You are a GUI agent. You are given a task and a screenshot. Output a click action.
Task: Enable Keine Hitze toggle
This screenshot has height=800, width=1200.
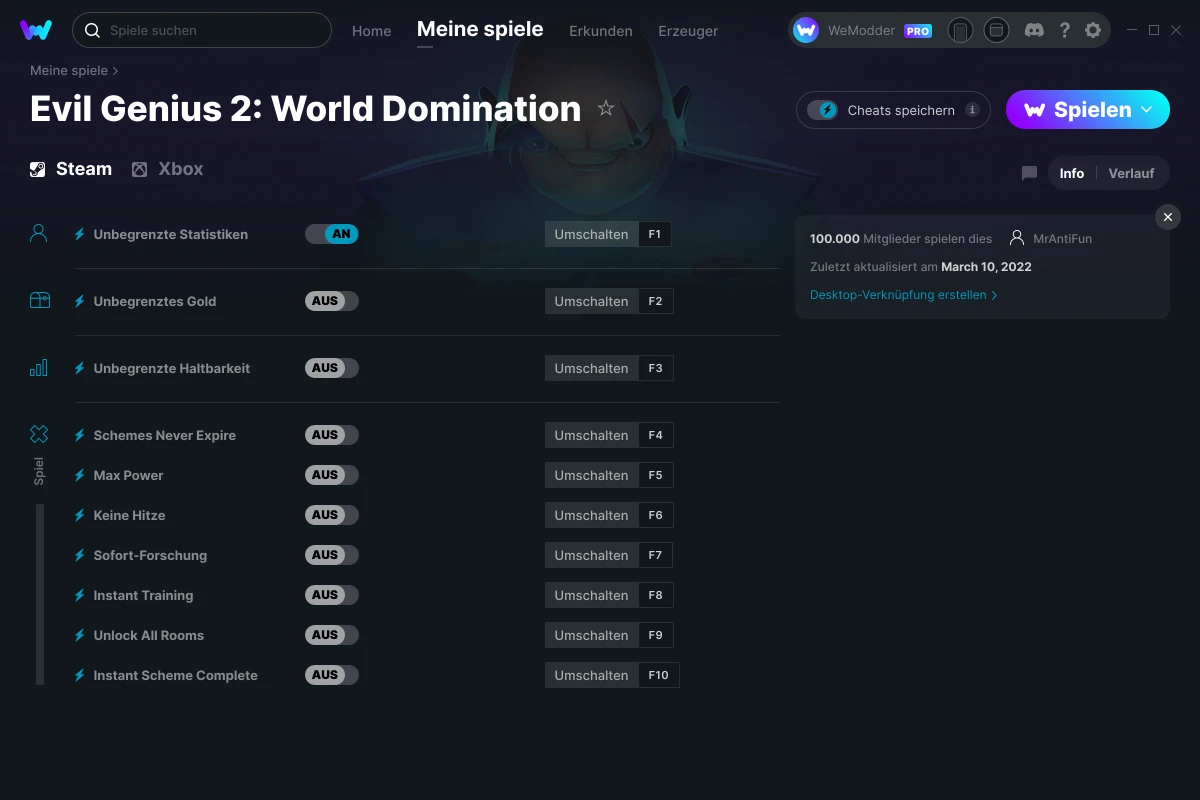click(x=332, y=515)
